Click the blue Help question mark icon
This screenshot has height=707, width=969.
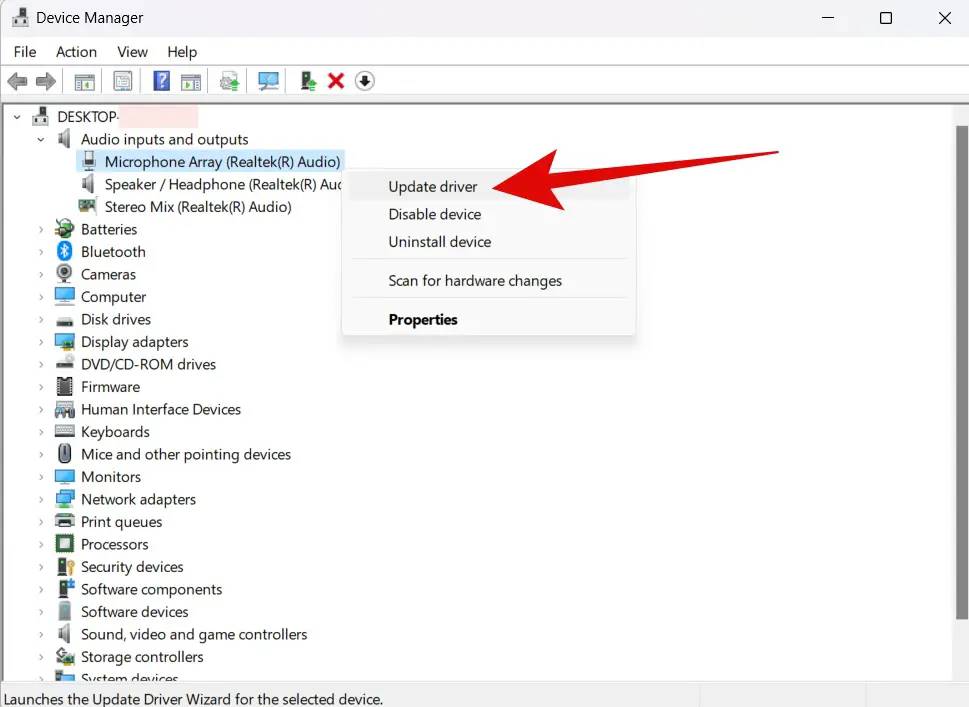point(161,81)
